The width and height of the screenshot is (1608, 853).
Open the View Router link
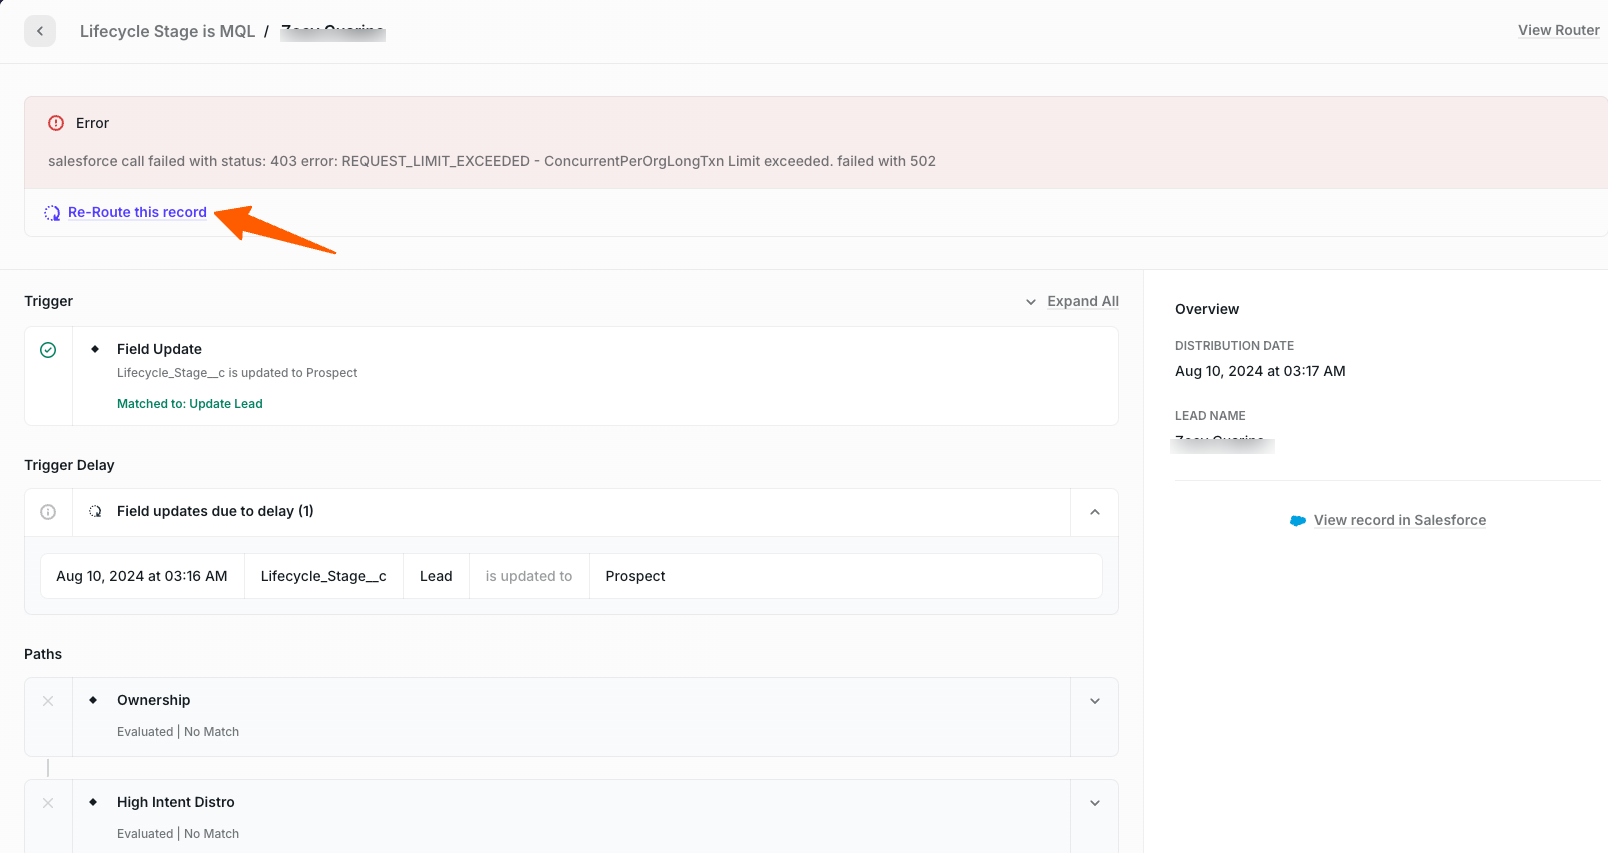pos(1558,30)
